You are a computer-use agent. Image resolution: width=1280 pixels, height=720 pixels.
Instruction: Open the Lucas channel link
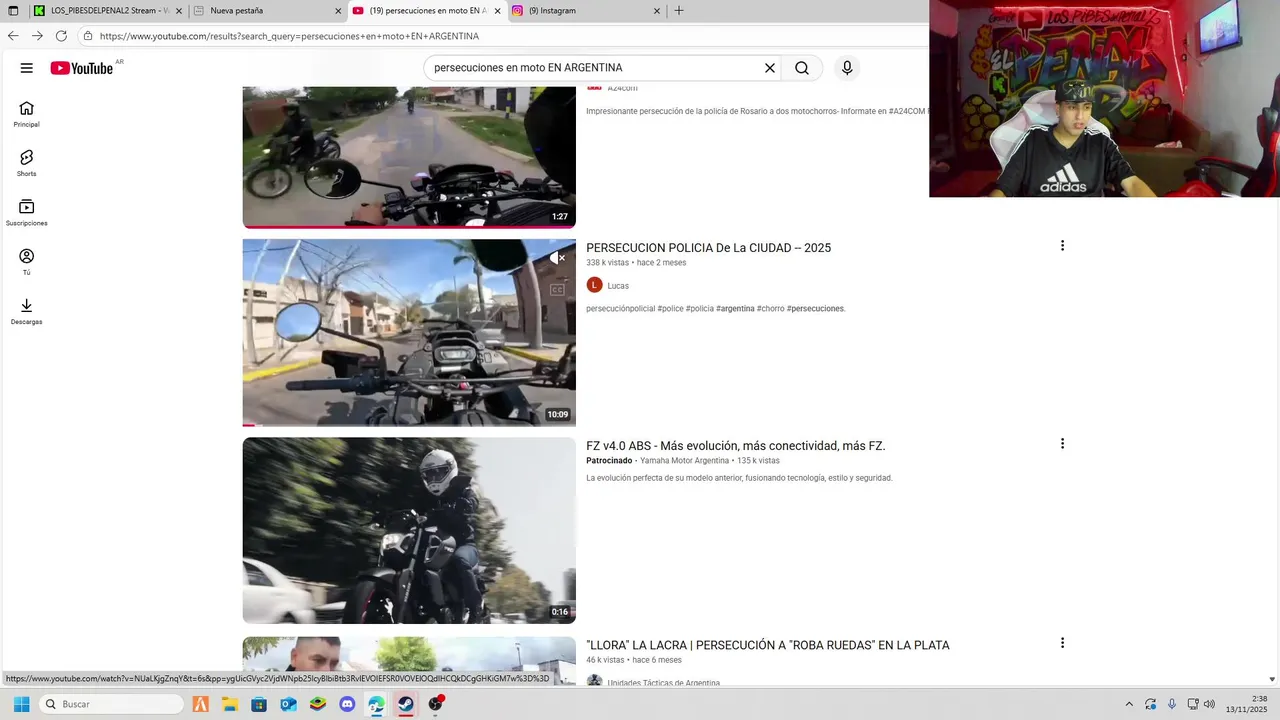point(618,286)
